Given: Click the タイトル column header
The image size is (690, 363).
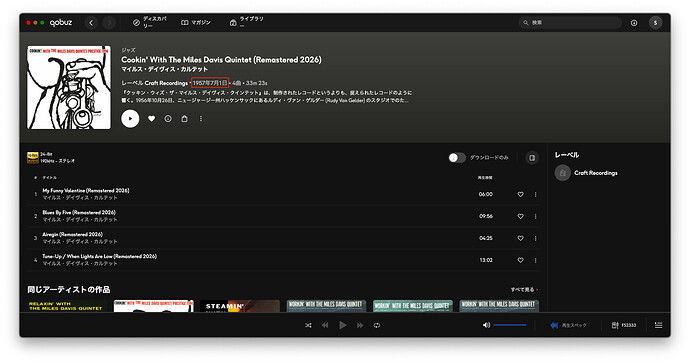Looking at the screenshot, I should click(49, 178).
